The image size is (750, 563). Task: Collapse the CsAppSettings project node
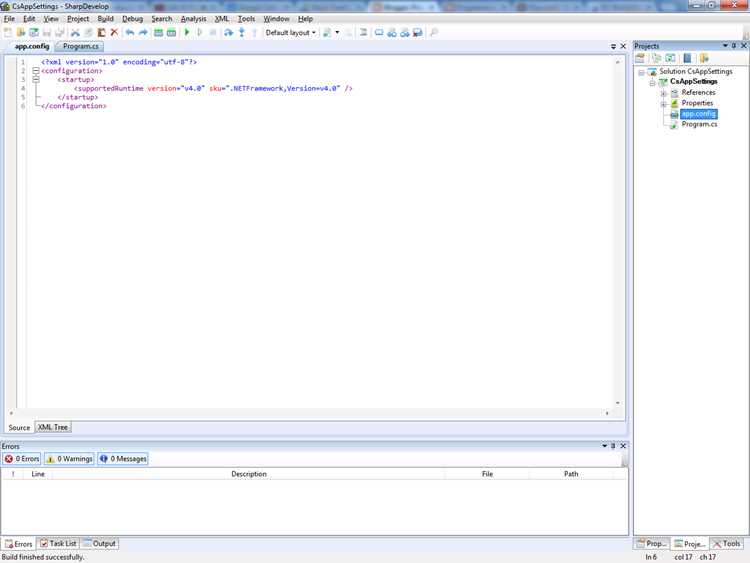(x=652, y=83)
